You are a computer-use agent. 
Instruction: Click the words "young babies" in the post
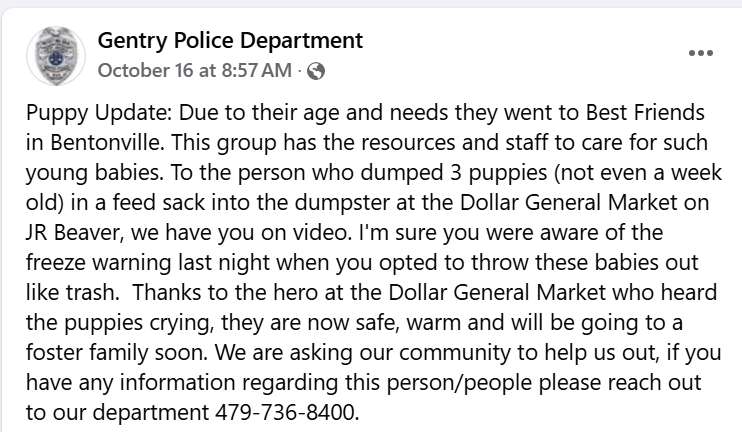coord(94,173)
